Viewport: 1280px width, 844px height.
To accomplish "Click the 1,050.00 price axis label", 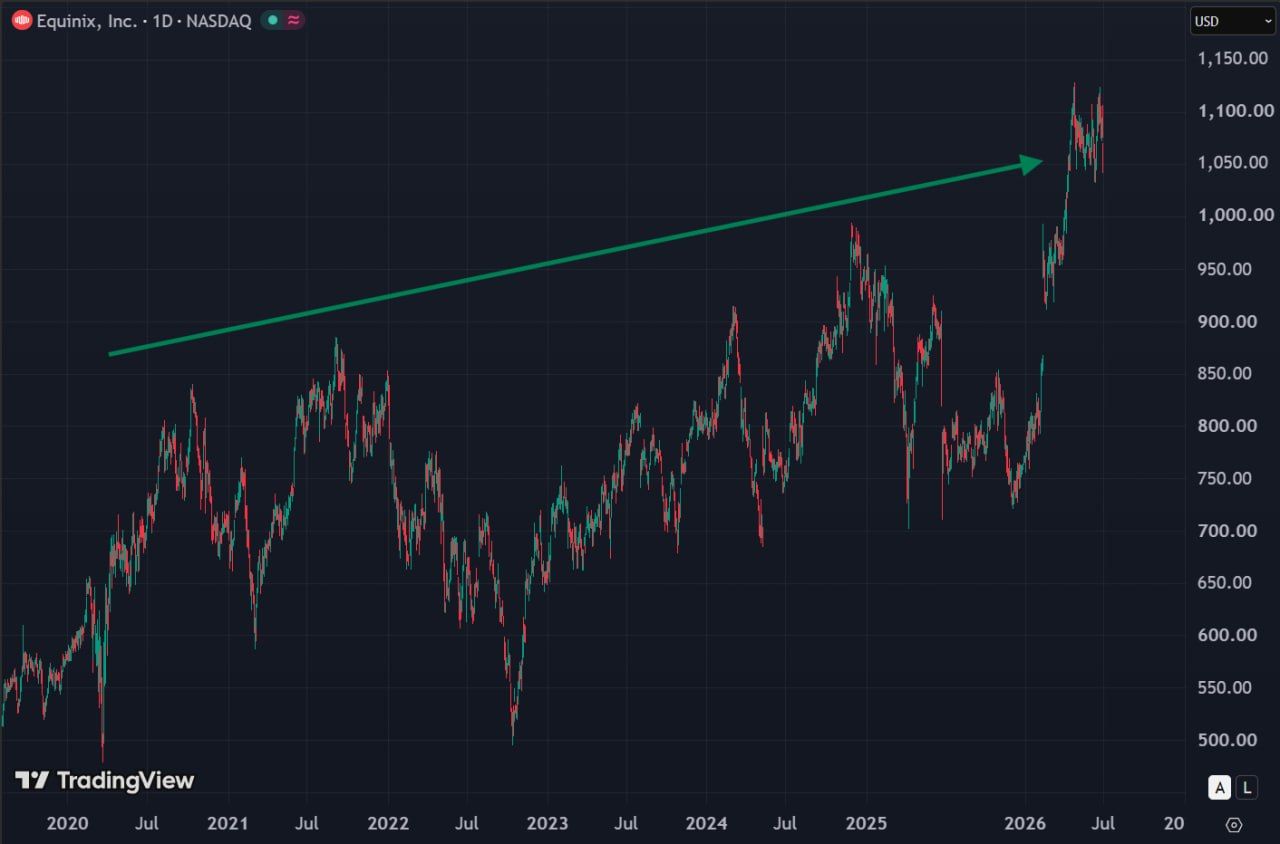I will 1235,162.
